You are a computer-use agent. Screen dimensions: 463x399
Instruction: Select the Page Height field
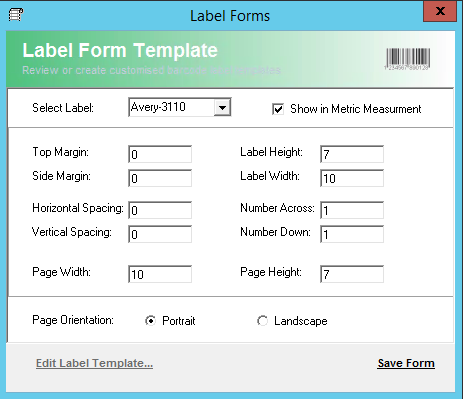pyautogui.click(x=352, y=274)
